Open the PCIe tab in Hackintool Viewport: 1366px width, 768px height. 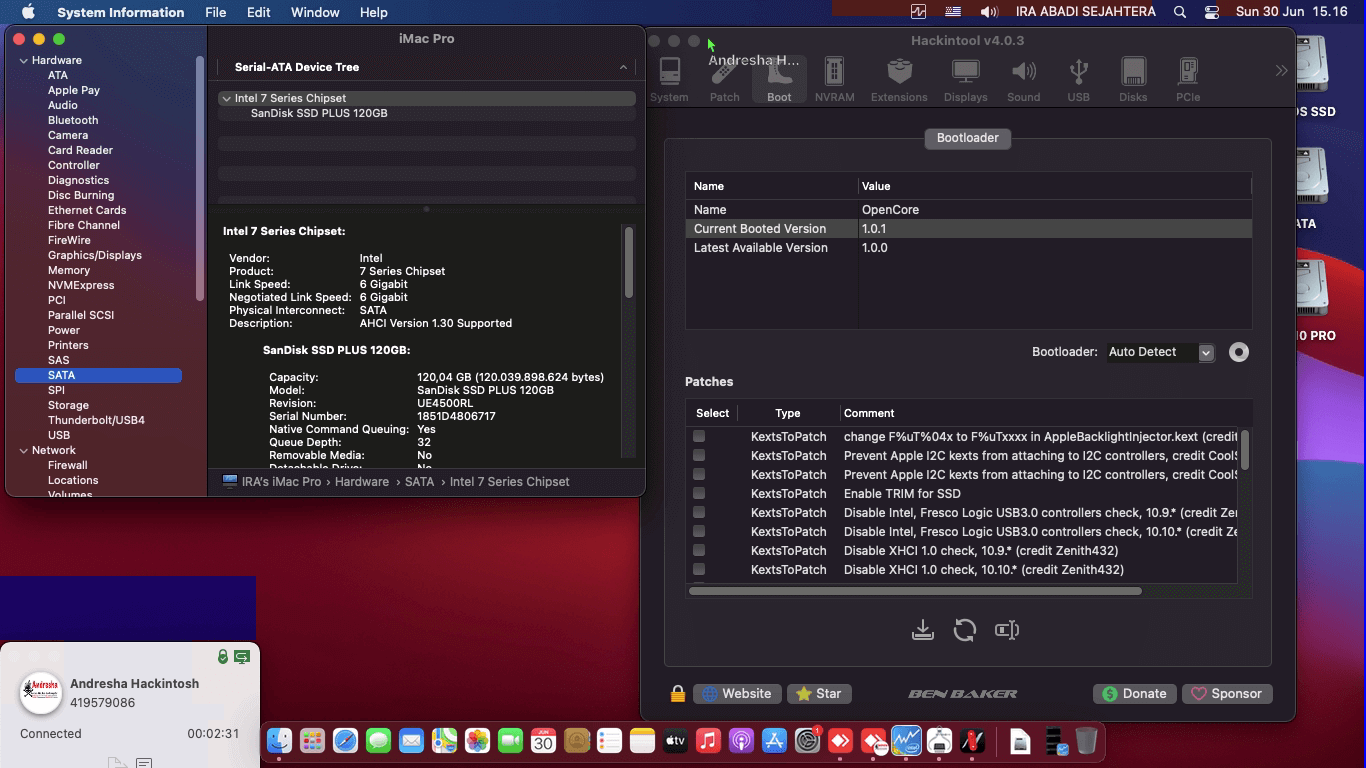(x=1188, y=80)
